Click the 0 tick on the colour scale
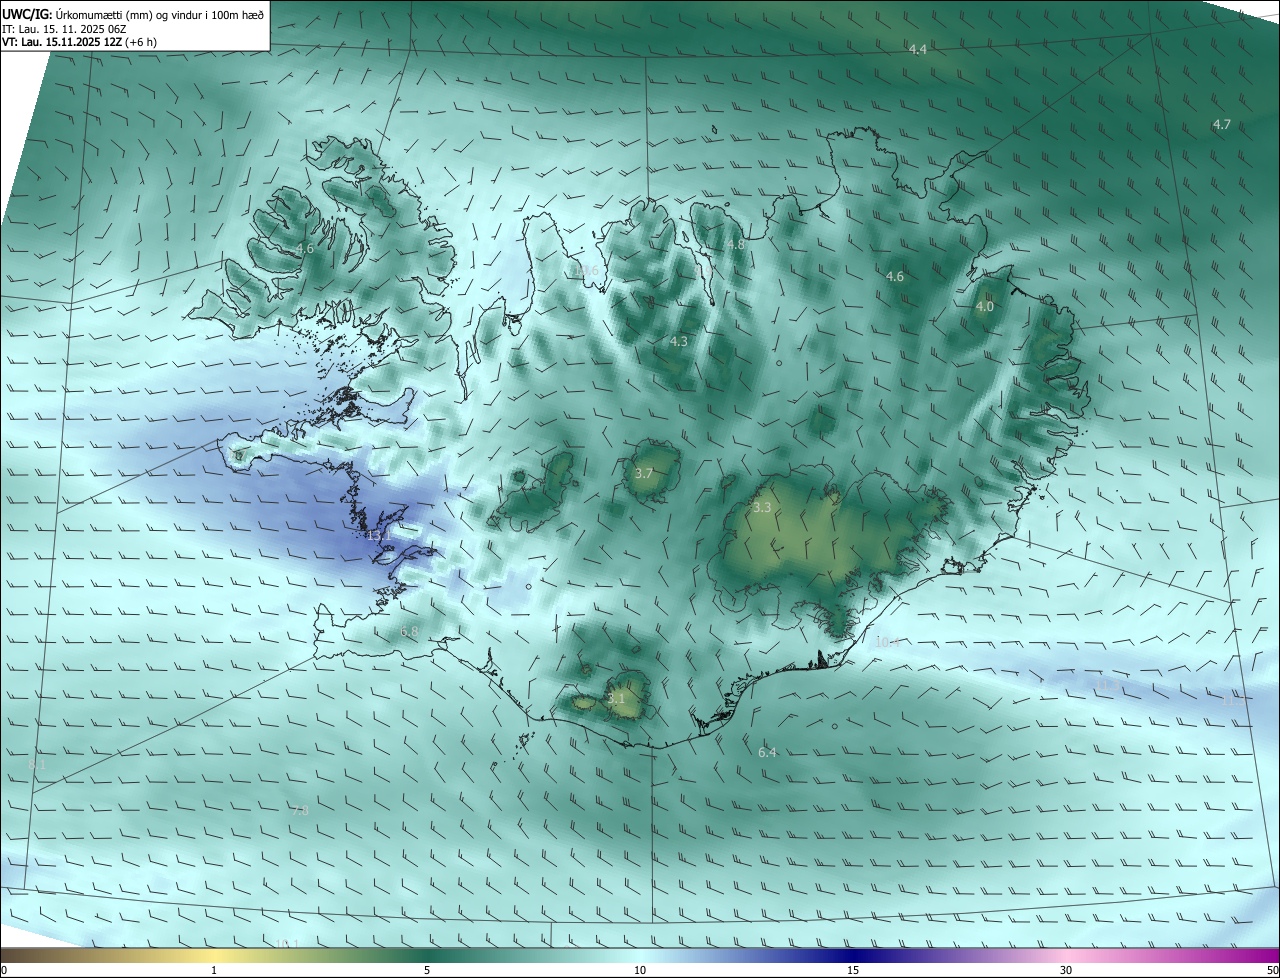This screenshot has height=978, width=1280. [4, 970]
